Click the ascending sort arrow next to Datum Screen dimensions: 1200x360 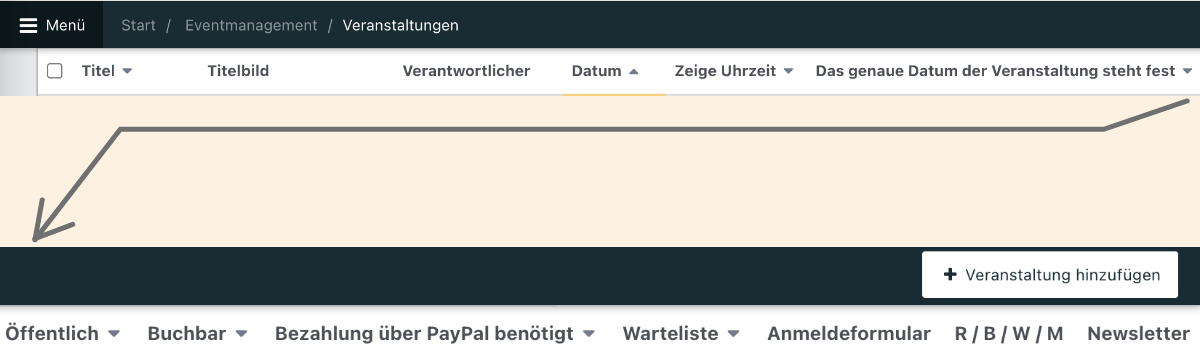pos(633,72)
